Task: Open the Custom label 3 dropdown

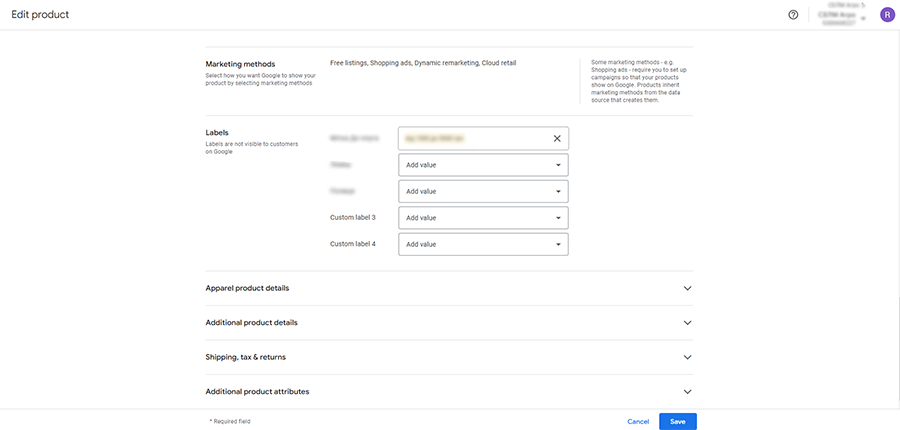Action: [483, 217]
